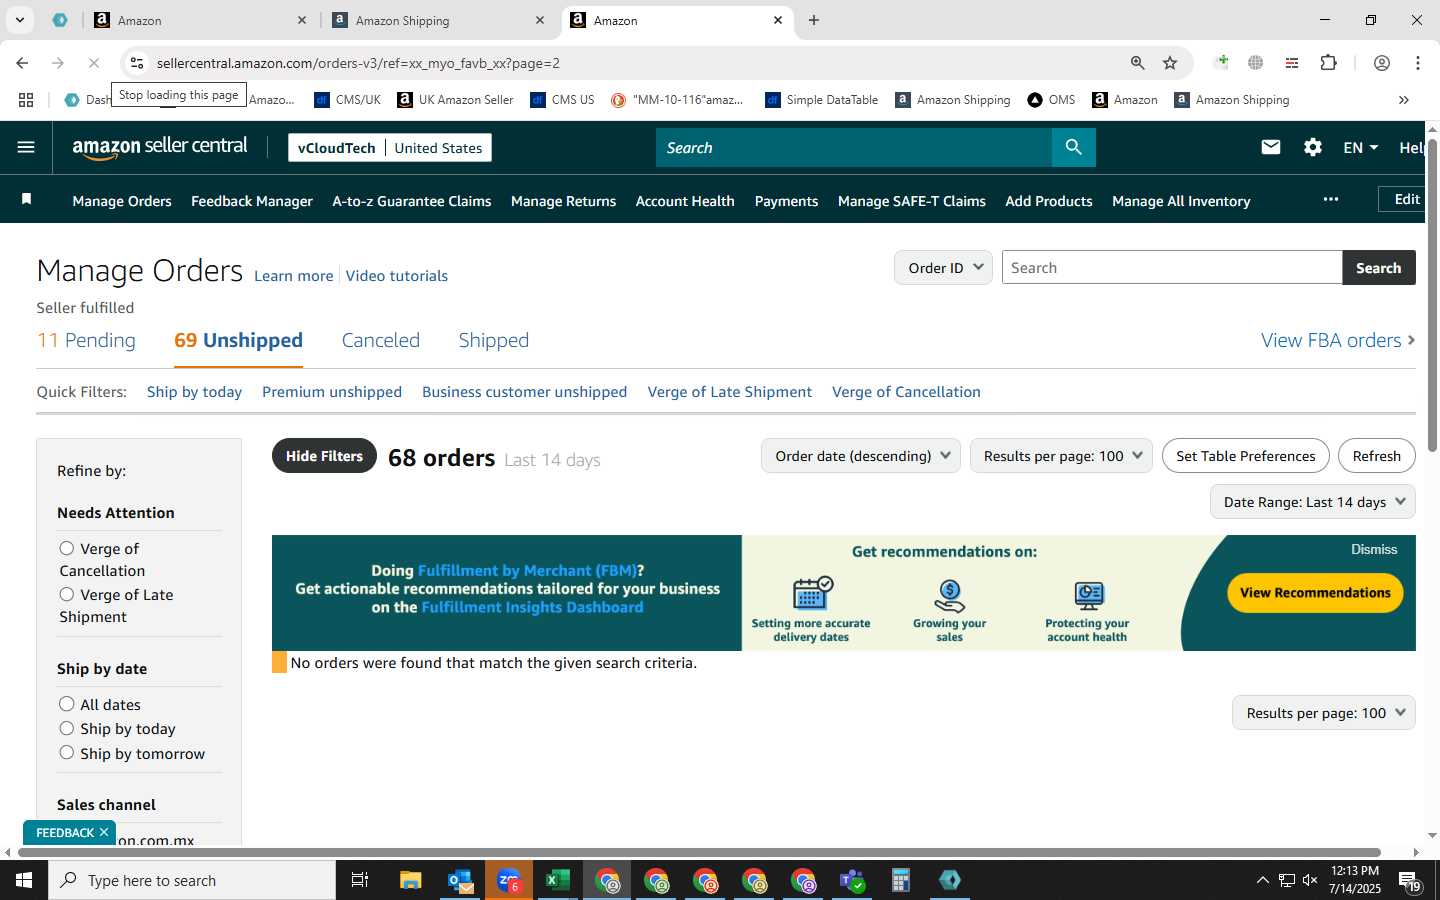The image size is (1440, 900).
Task: Go back to the previous page
Action: [22, 63]
